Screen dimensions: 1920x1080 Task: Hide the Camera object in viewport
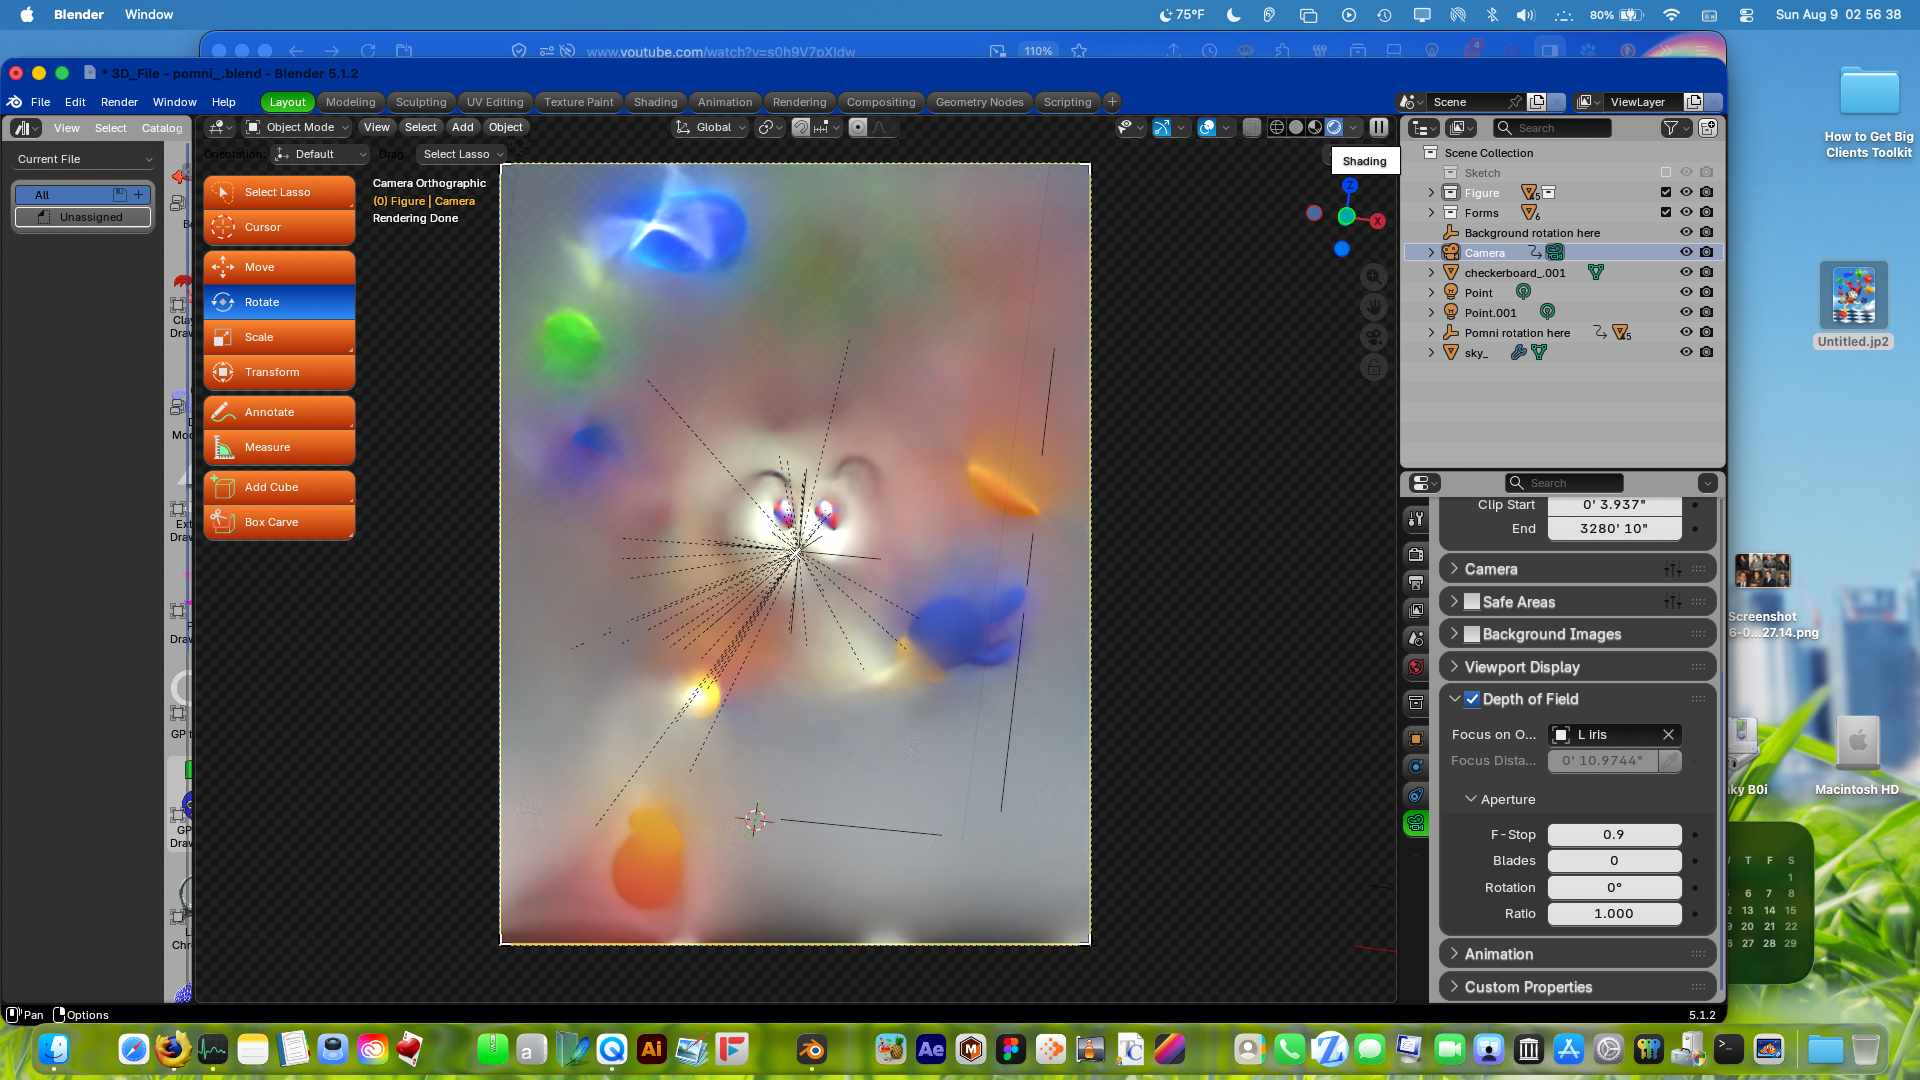(1686, 252)
